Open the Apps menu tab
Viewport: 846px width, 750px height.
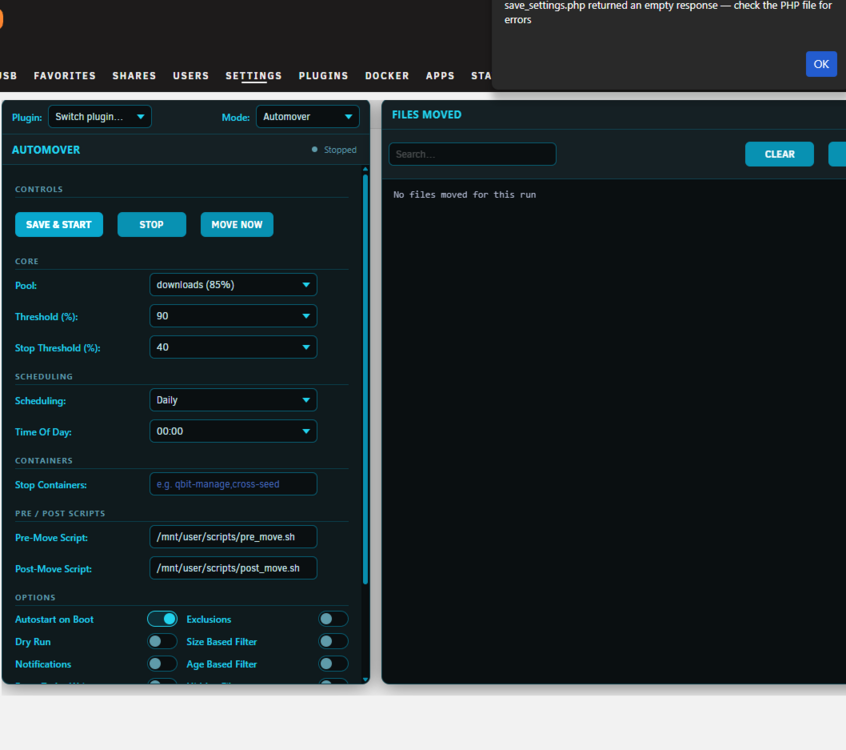pos(440,76)
